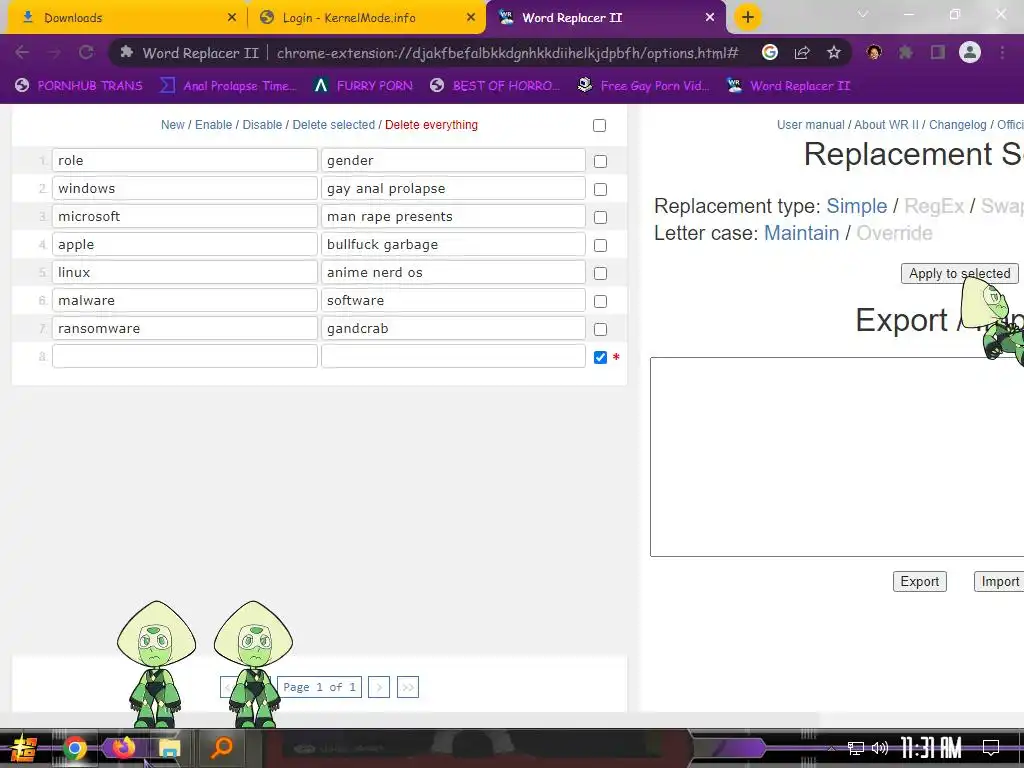Click the gandcrab replacement field
1024x768 pixels.
click(x=453, y=328)
